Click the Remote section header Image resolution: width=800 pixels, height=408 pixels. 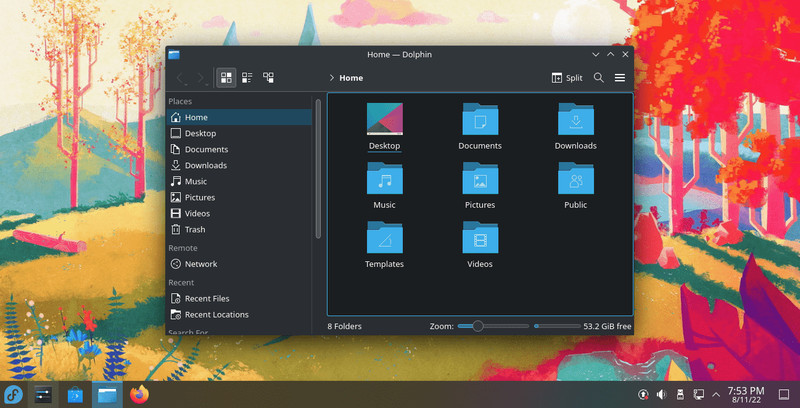click(x=183, y=248)
